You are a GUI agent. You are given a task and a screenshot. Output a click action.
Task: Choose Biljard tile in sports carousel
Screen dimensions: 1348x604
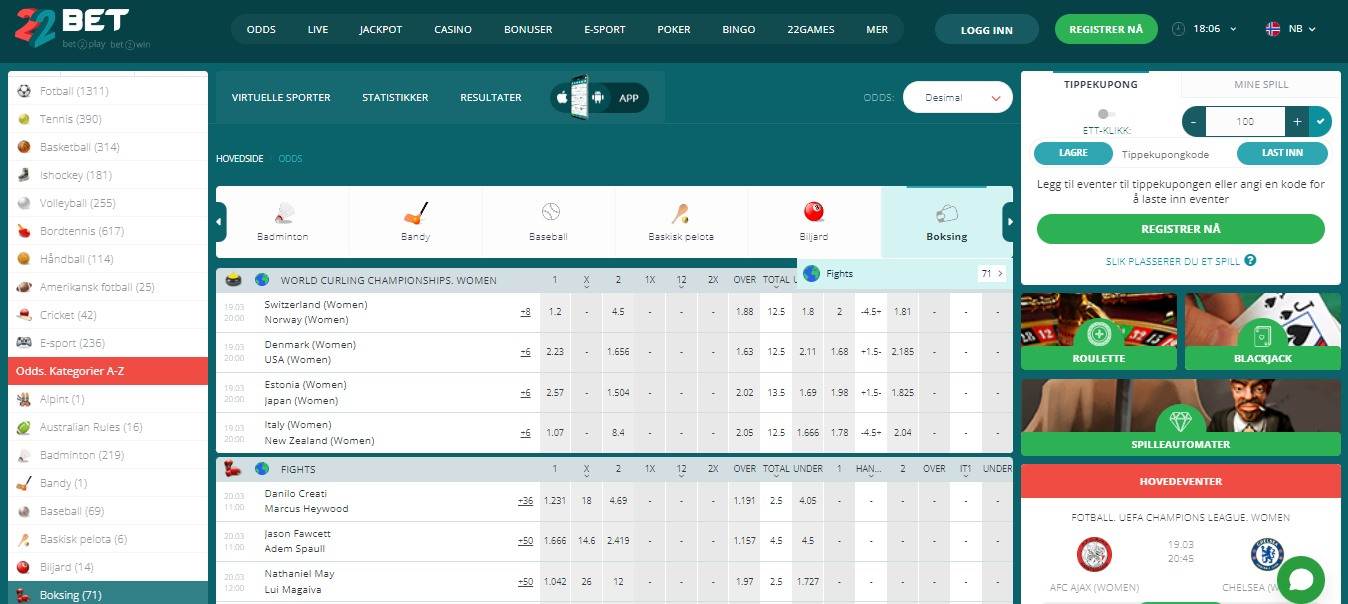click(x=814, y=222)
